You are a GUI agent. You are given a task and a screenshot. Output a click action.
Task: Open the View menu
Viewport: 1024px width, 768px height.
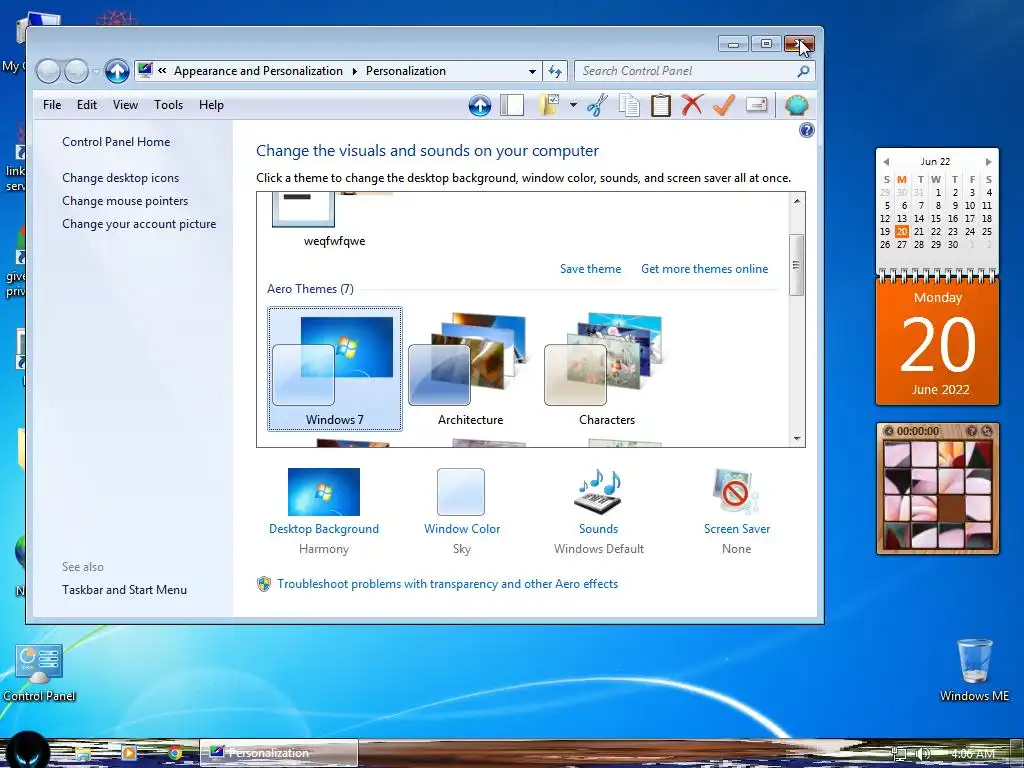pos(125,104)
